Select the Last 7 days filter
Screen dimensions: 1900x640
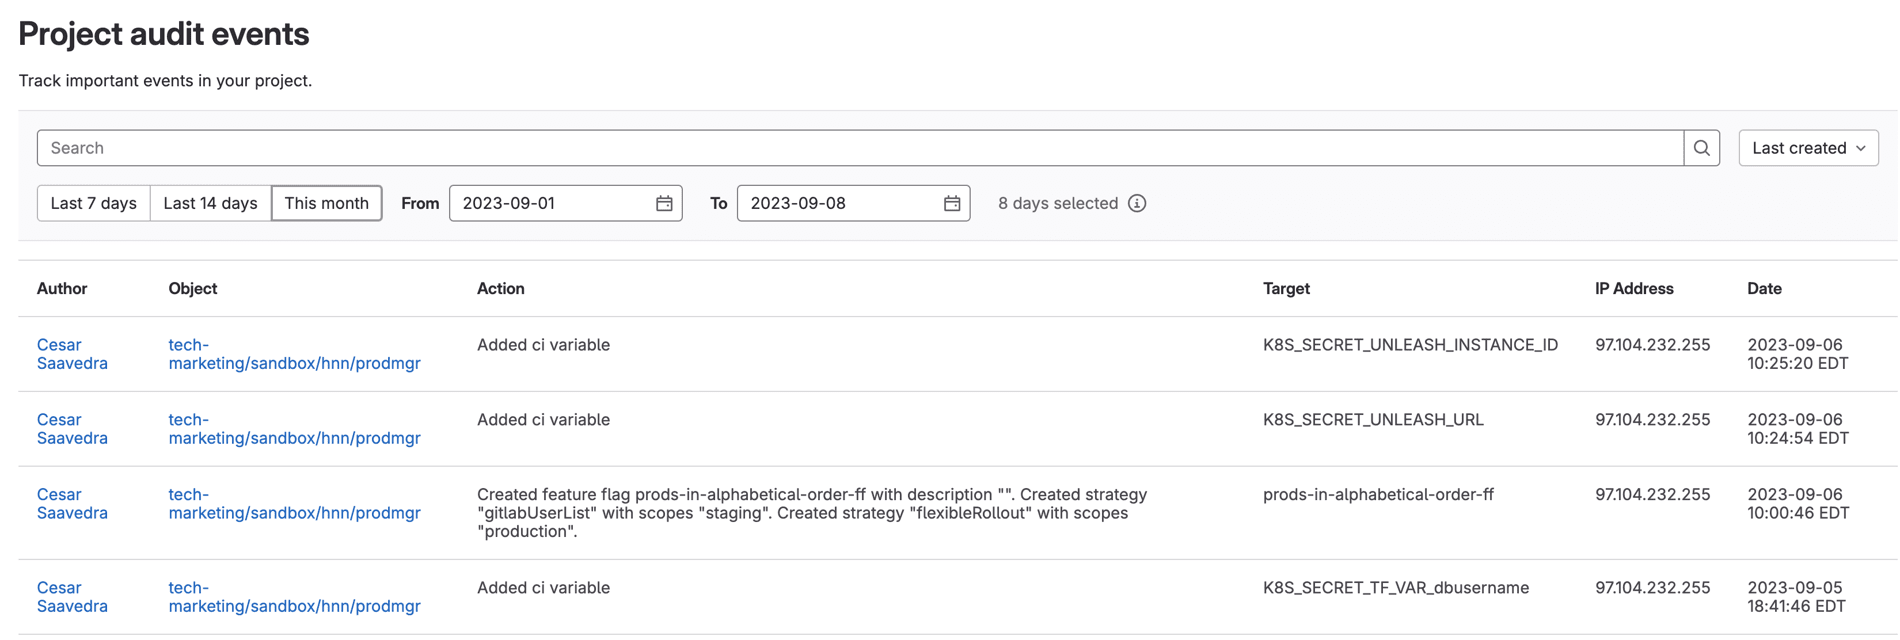[94, 203]
